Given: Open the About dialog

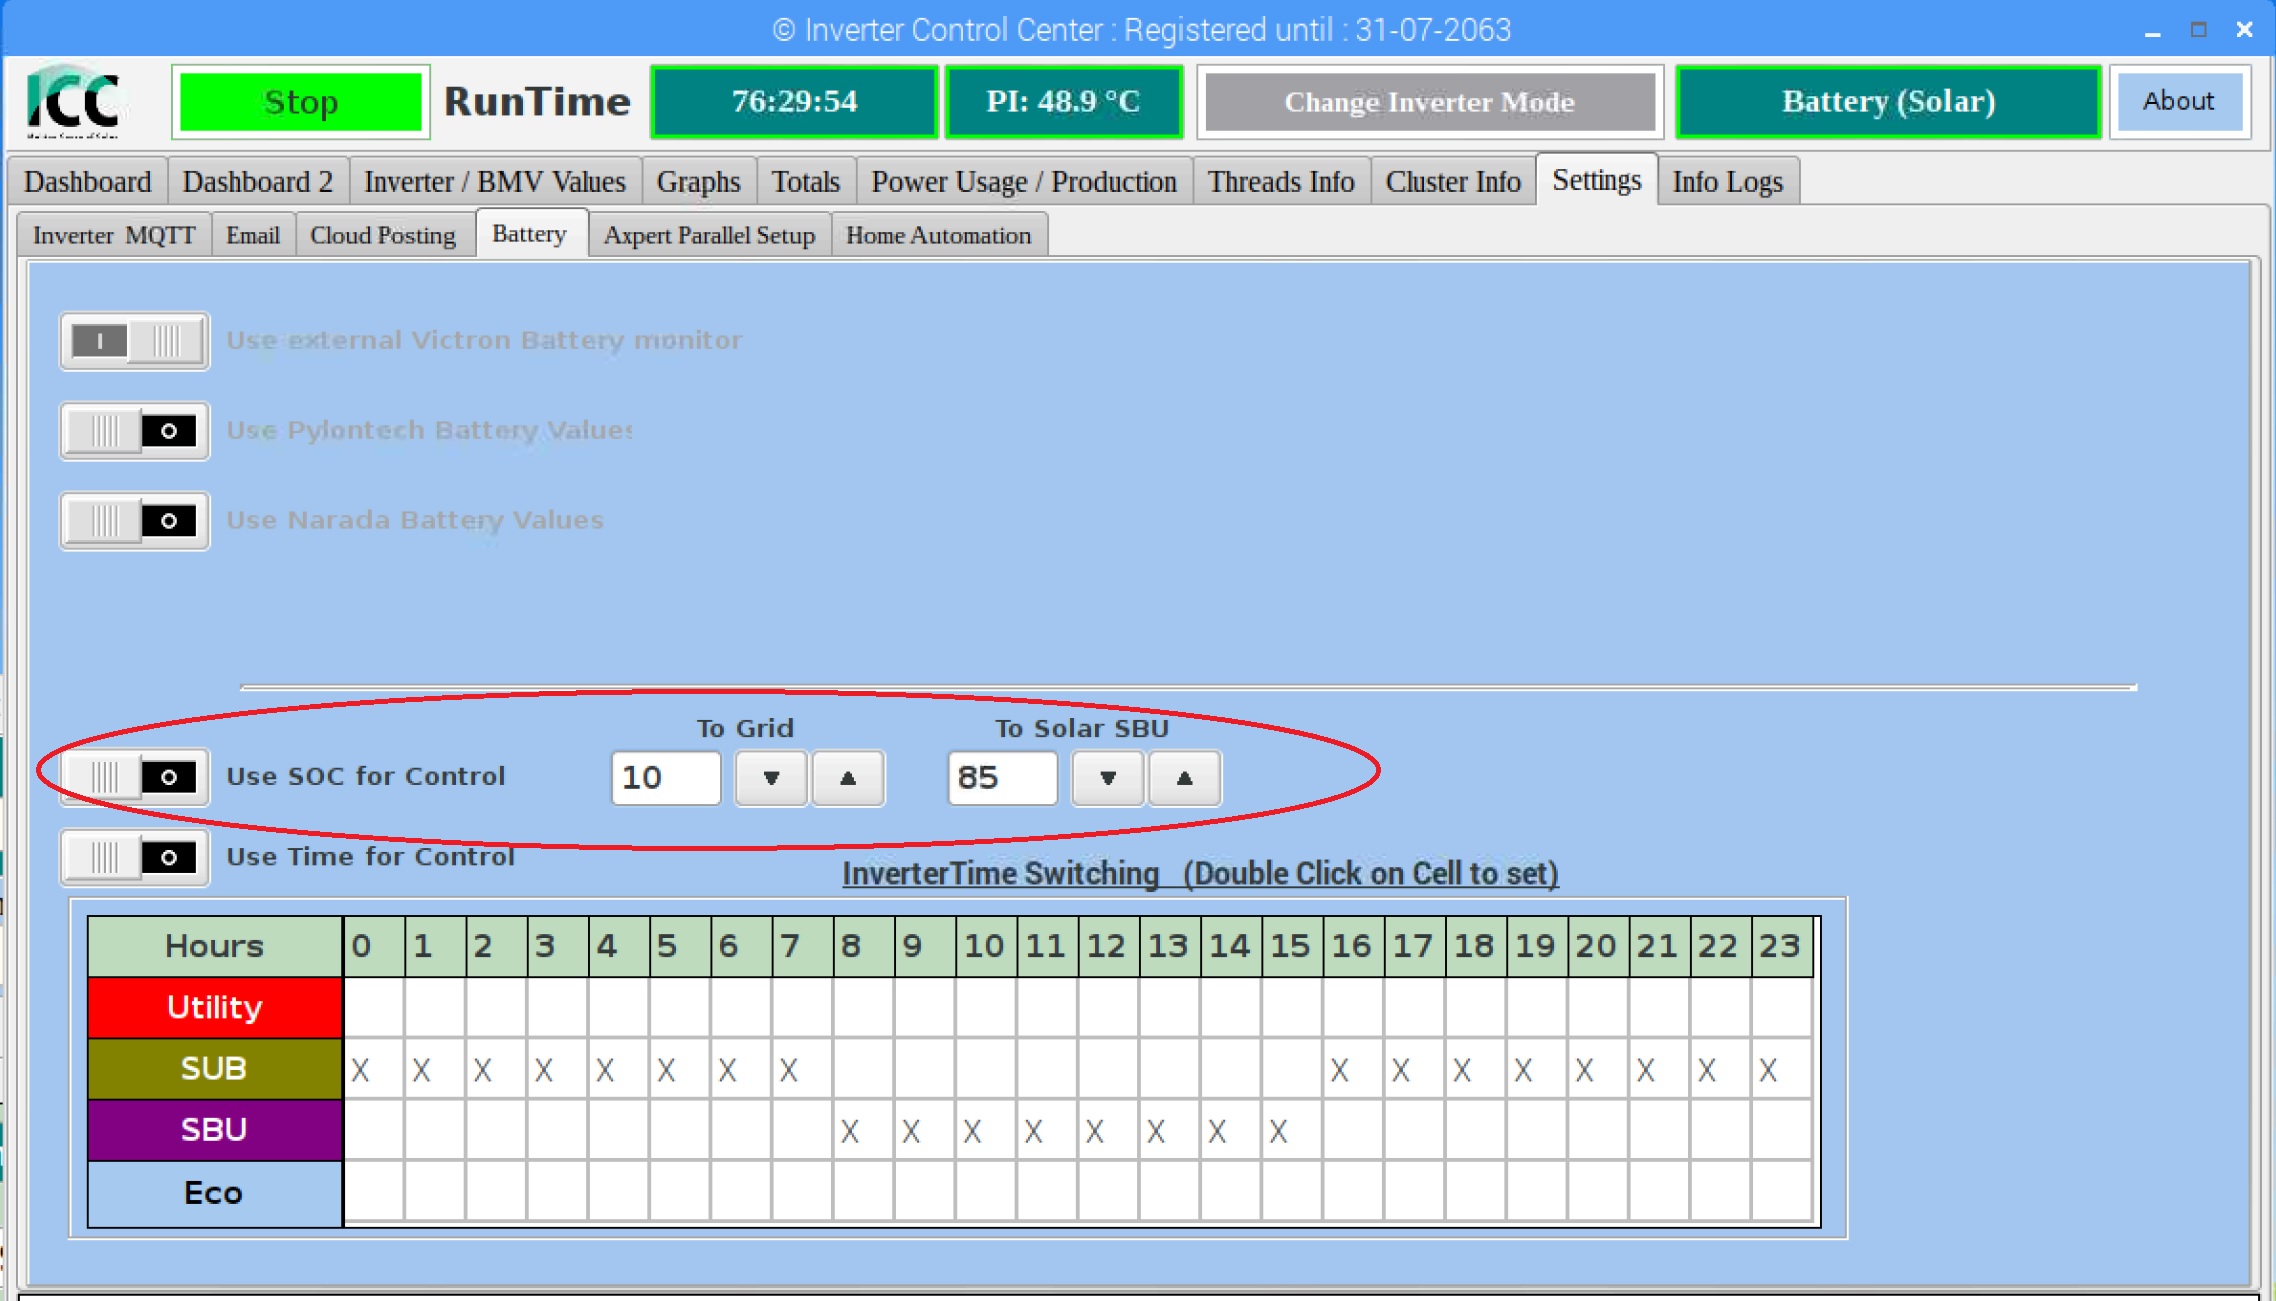Looking at the screenshot, I should [x=2178, y=102].
